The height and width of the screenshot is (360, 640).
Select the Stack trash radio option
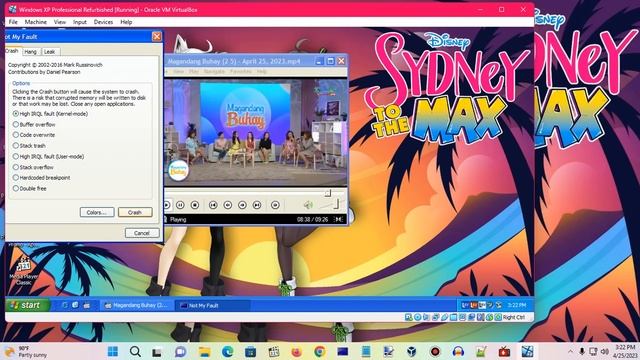tap(29, 146)
